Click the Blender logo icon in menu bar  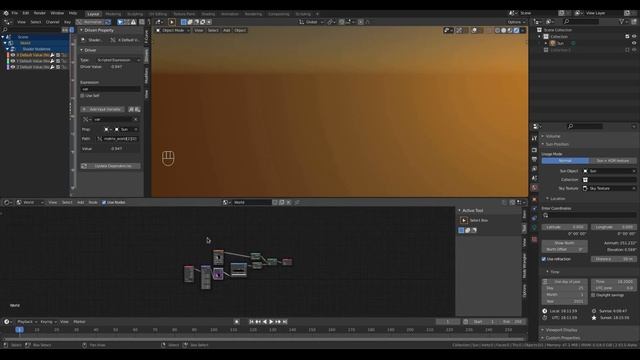6,13
